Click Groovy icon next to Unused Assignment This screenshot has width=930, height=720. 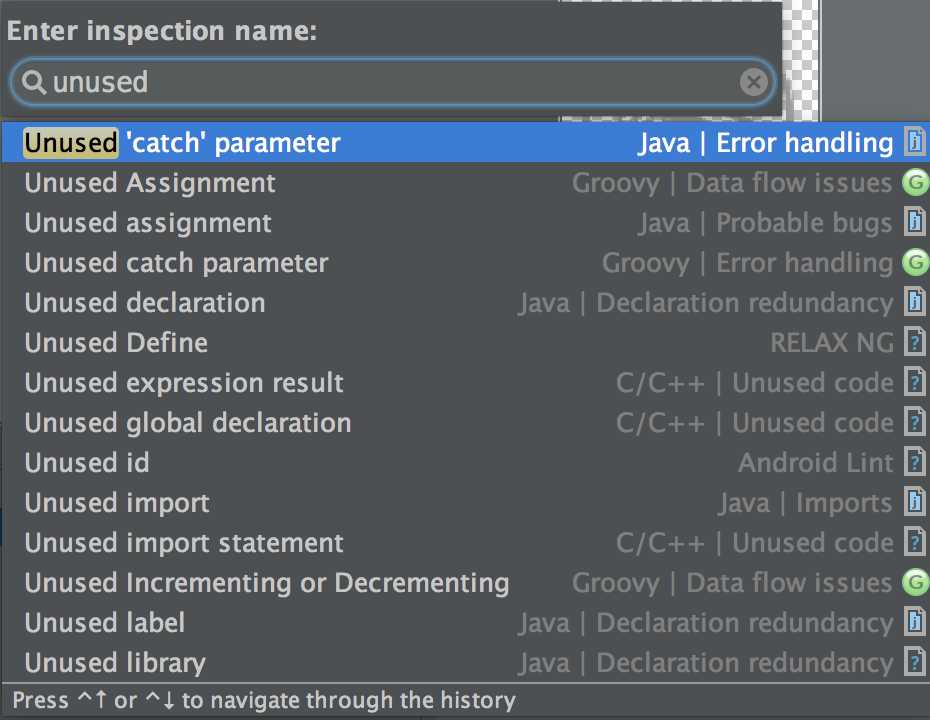click(x=914, y=183)
